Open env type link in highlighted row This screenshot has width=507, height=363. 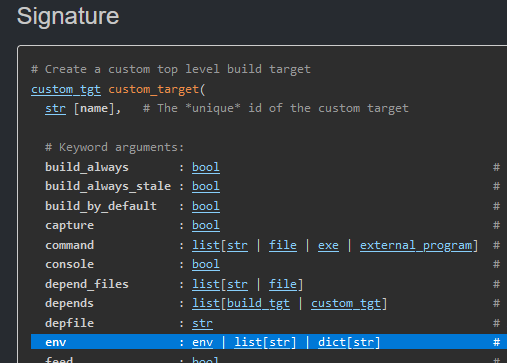tap(202, 342)
